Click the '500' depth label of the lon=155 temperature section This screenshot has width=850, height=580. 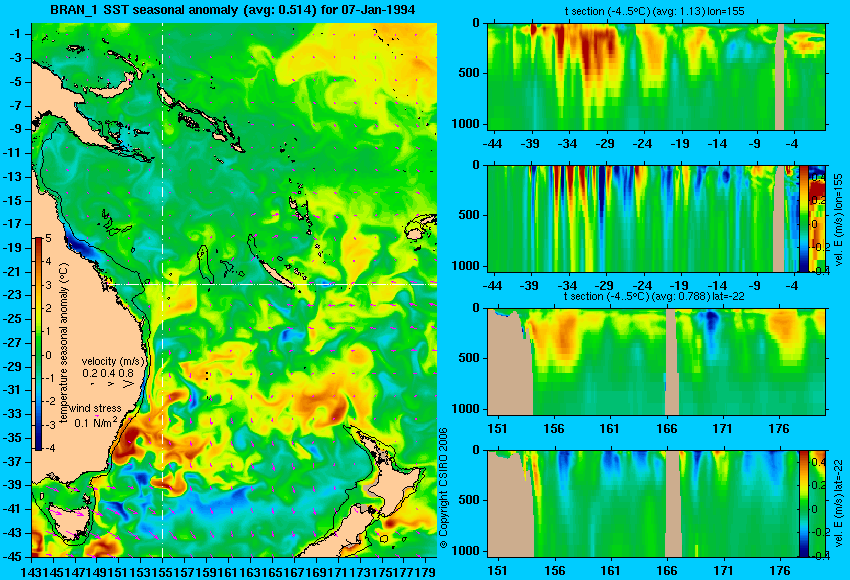click(469, 73)
